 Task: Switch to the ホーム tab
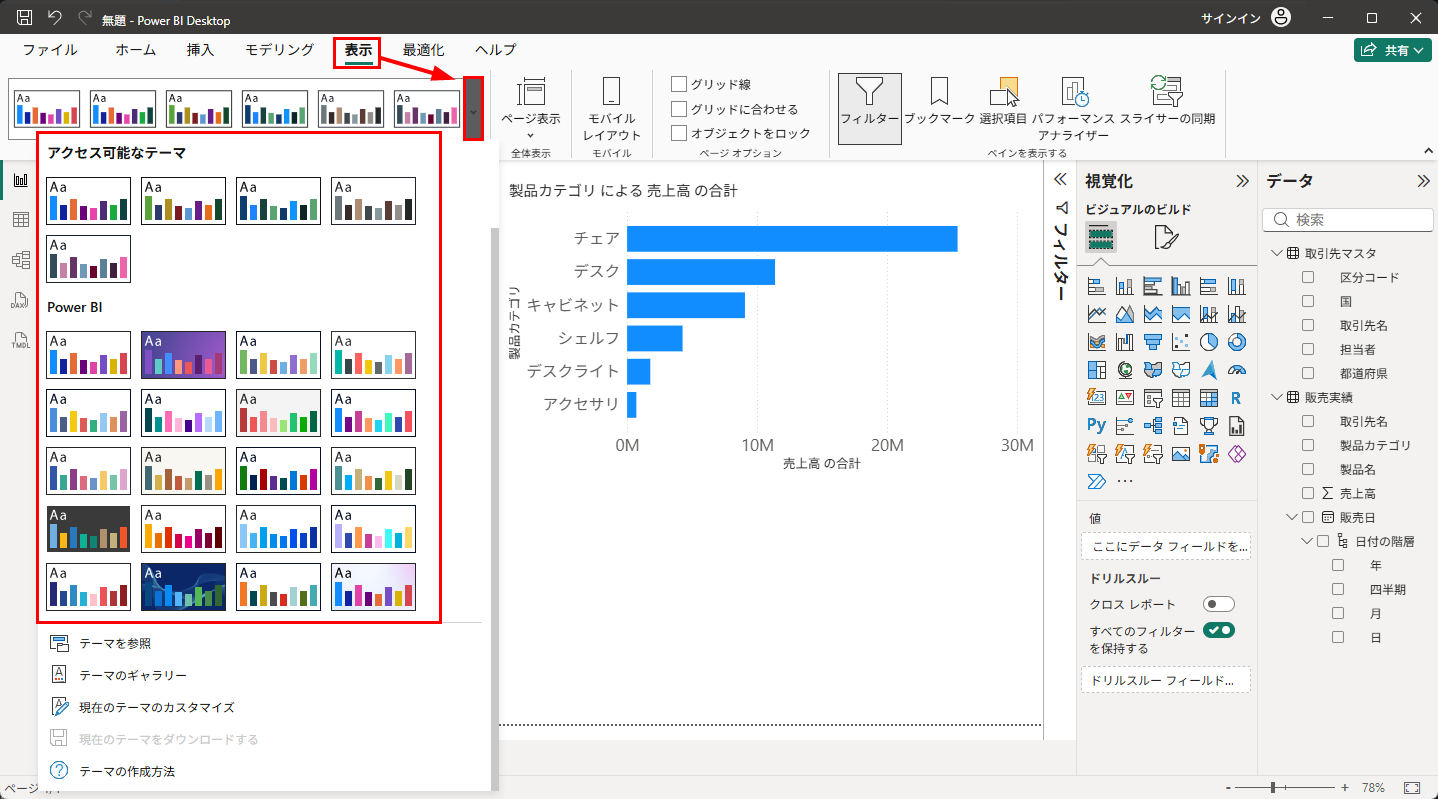point(135,50)
